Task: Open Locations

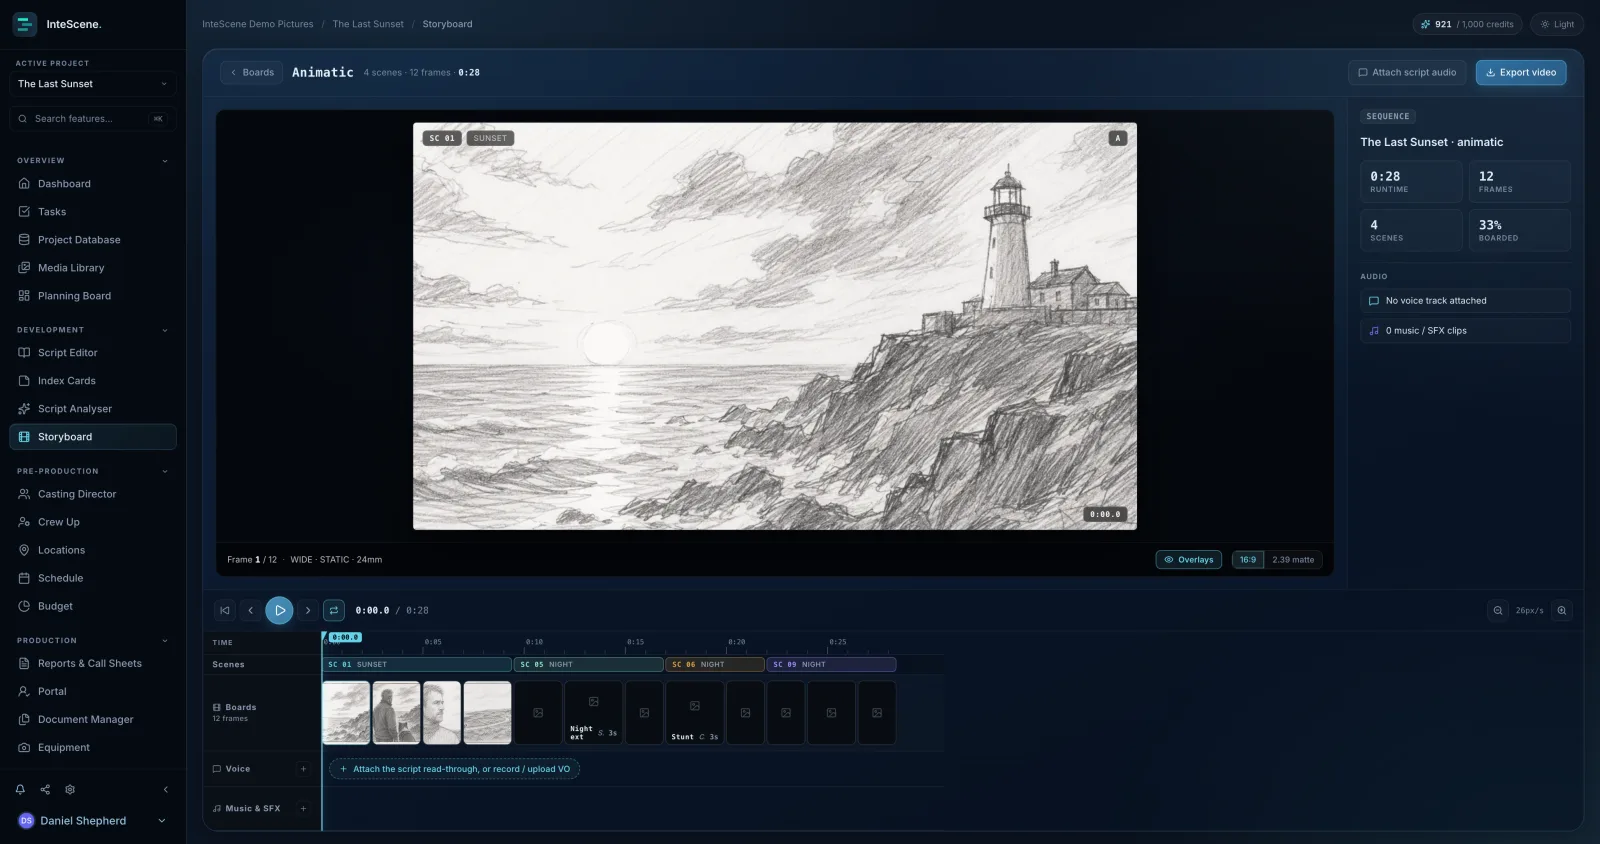Action: 93,550
